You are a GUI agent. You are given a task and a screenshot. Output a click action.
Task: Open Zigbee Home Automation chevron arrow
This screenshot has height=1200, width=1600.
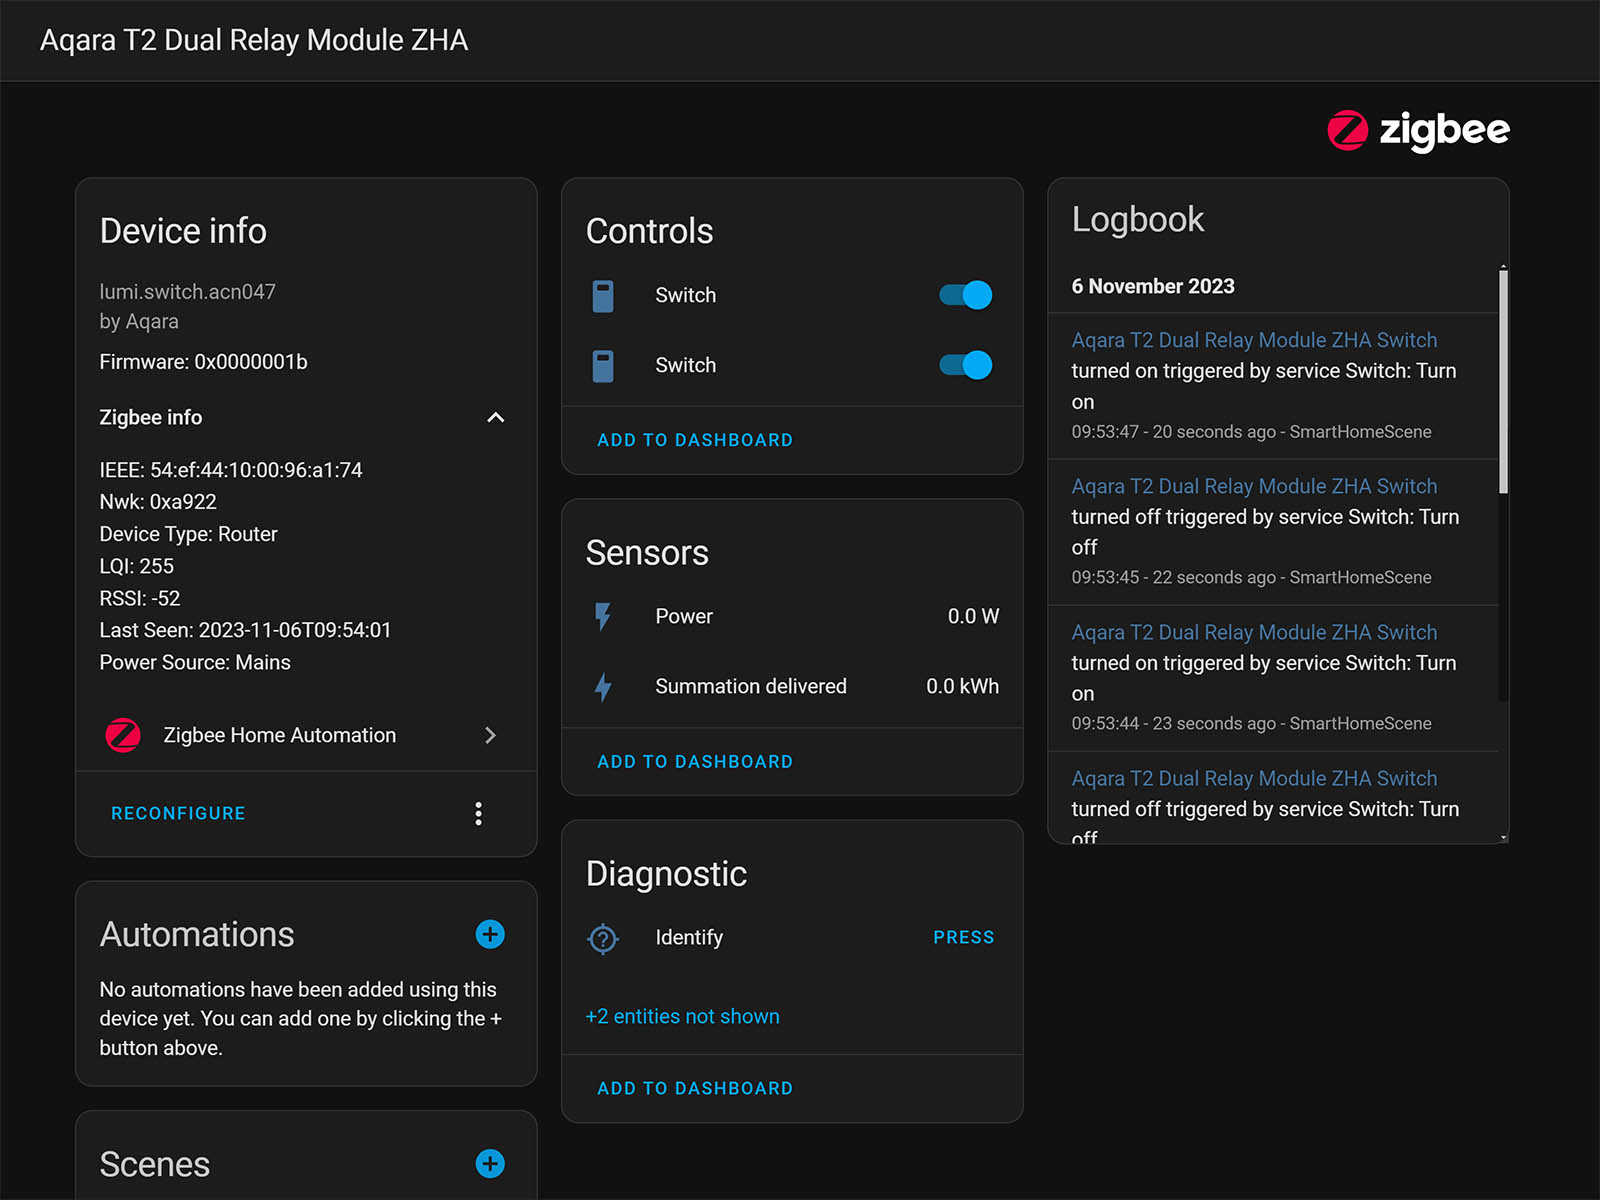pos(490,735)
